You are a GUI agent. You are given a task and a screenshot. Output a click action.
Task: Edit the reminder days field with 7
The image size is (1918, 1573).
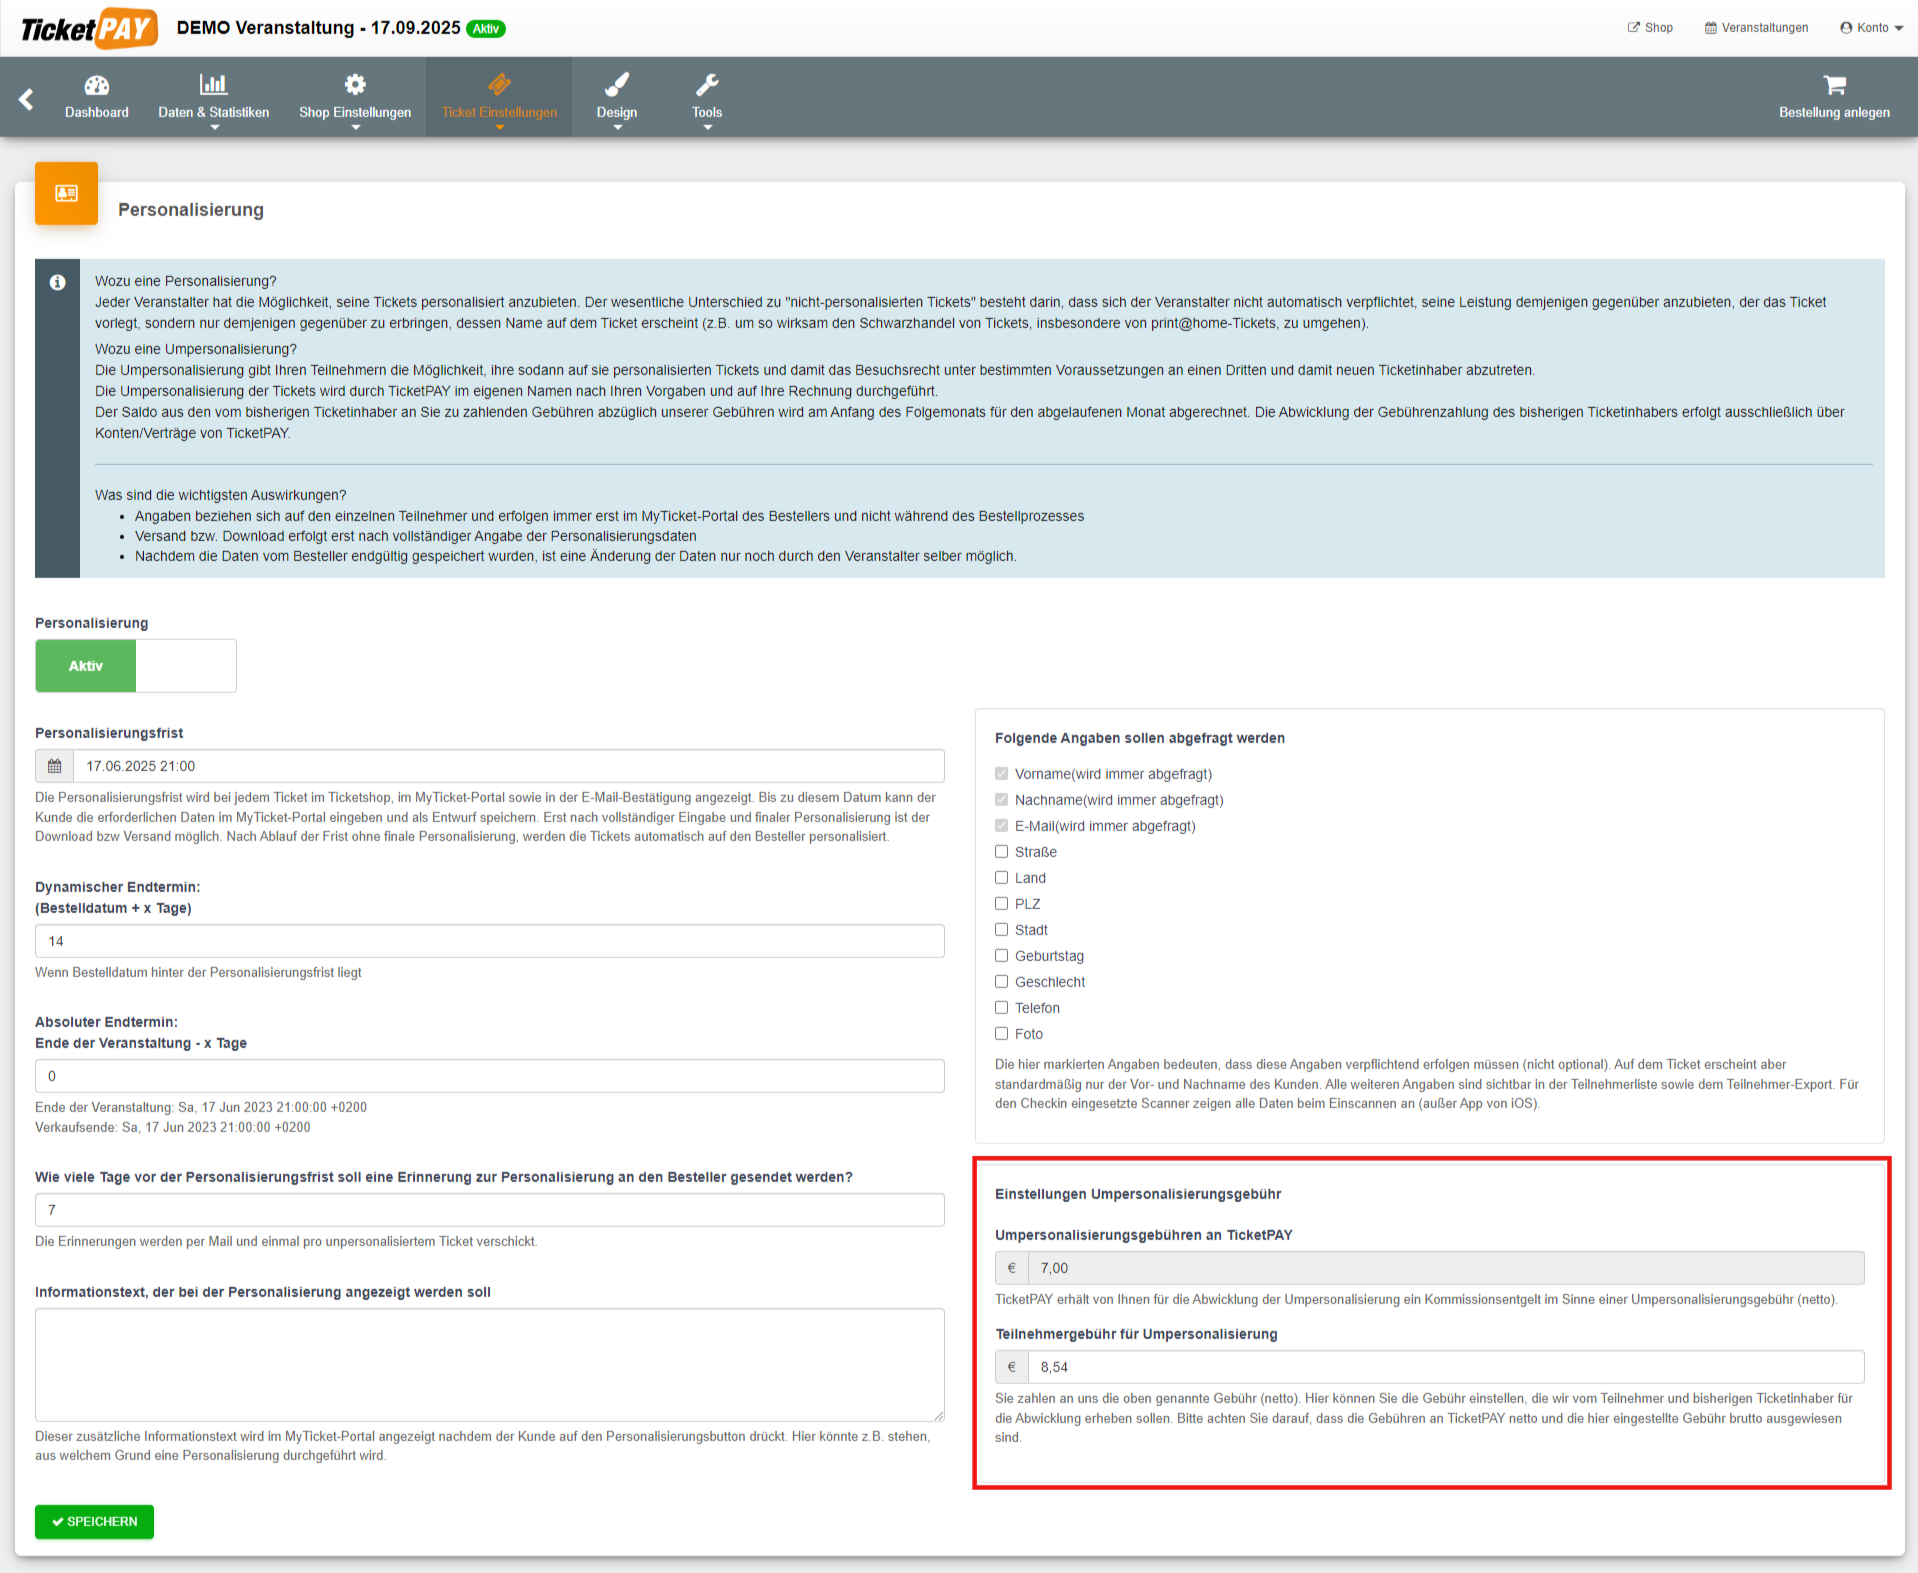[x=490, y=1210]
